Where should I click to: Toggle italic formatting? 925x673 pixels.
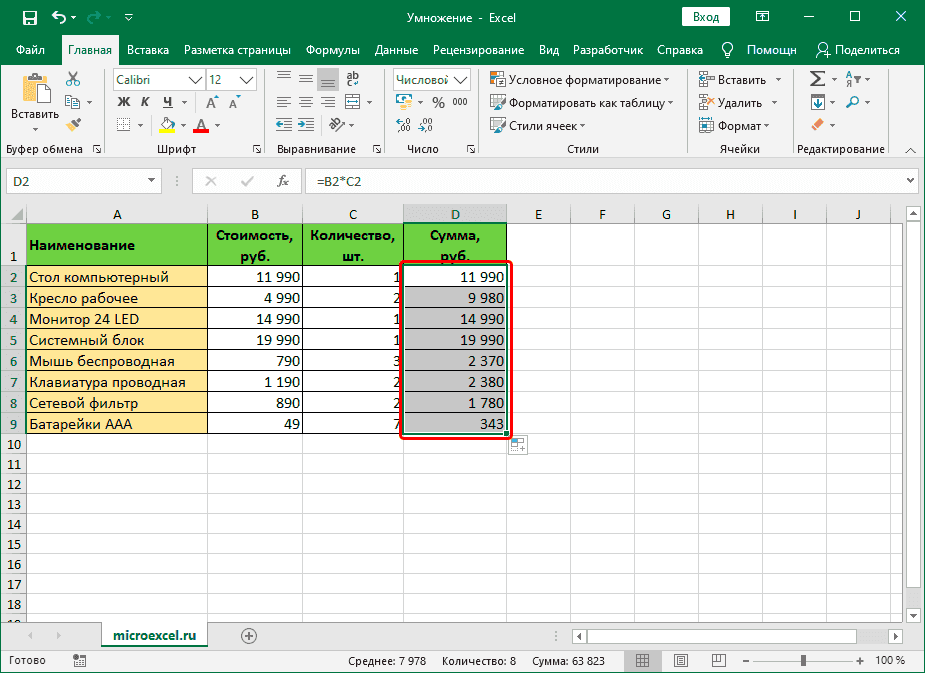[x=146, y=102]
